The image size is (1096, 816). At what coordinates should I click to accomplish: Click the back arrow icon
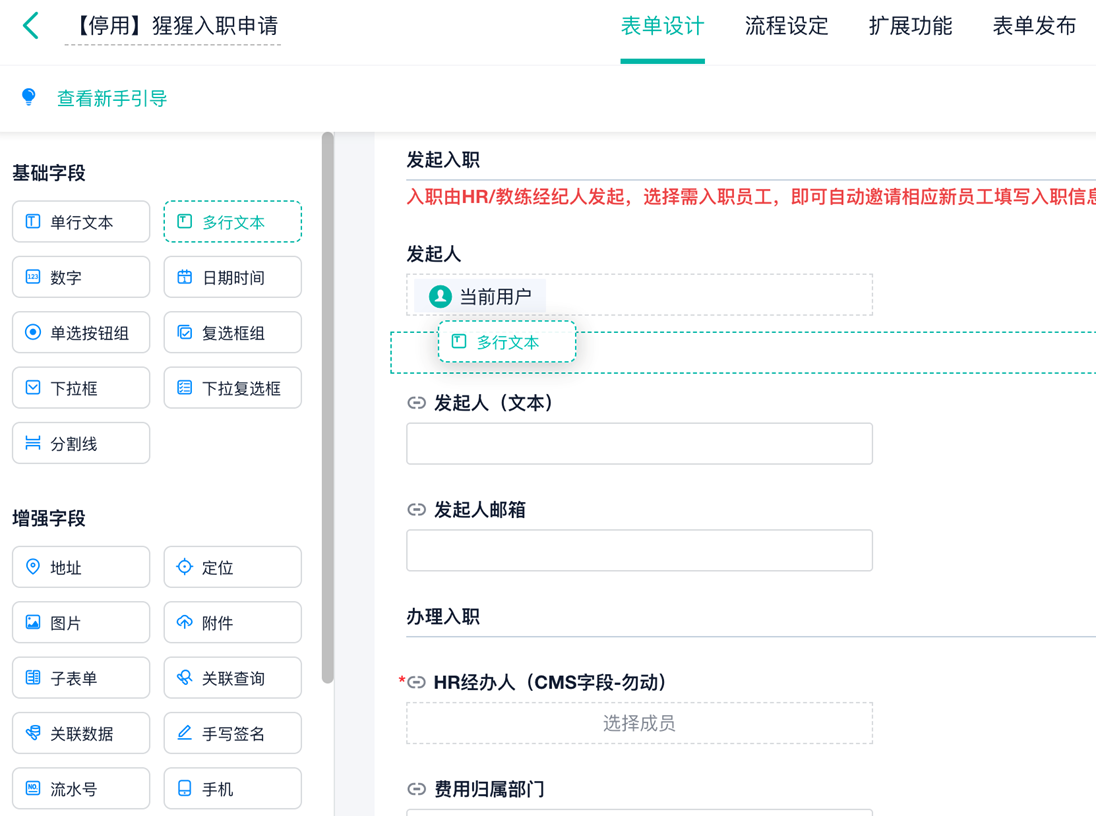[x=31, y=26]
